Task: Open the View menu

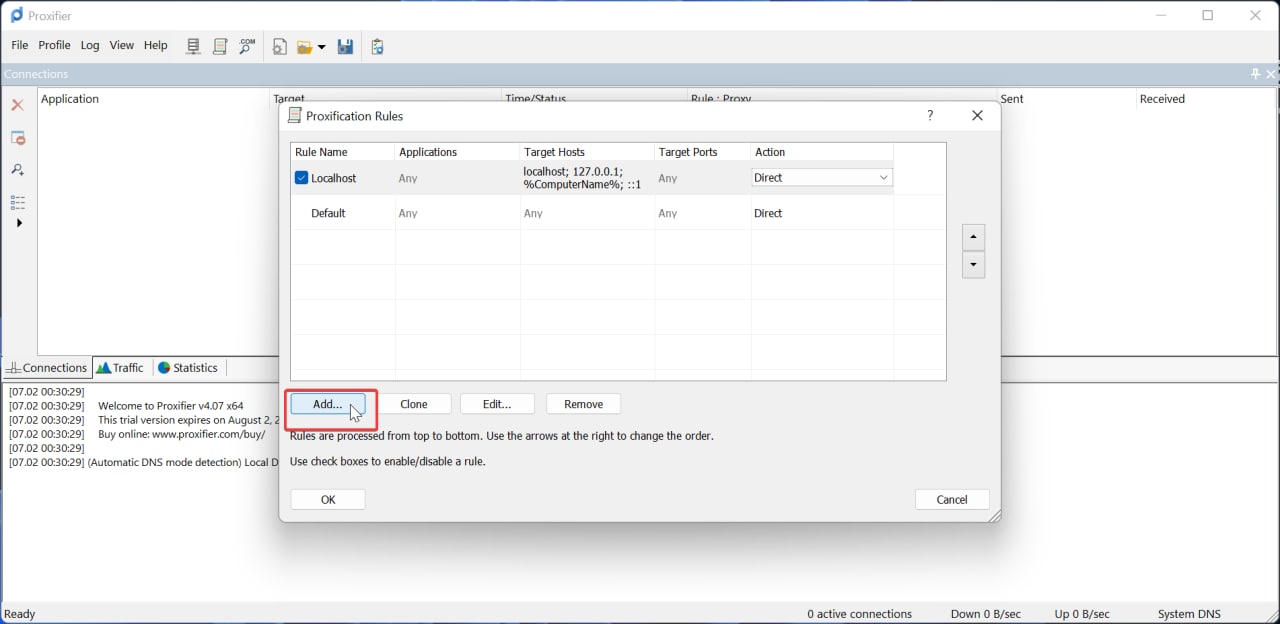Action: pyautogui.click(x=122, y=45)
